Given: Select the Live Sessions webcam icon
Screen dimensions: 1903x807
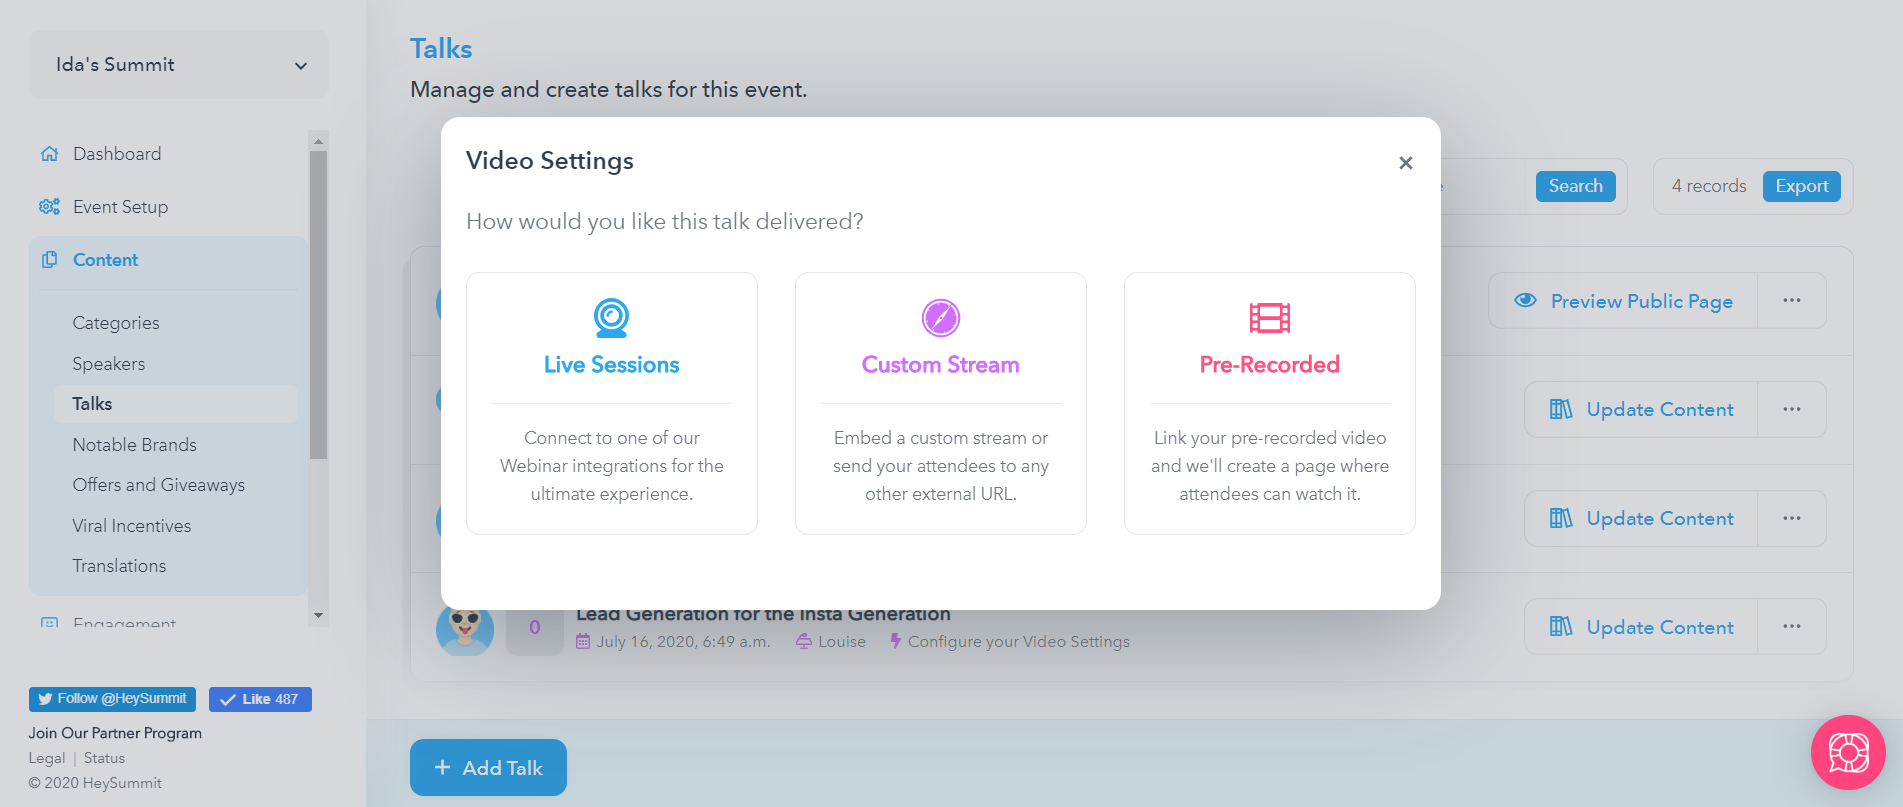Looking at the screenshot, I should coord(611,318).
